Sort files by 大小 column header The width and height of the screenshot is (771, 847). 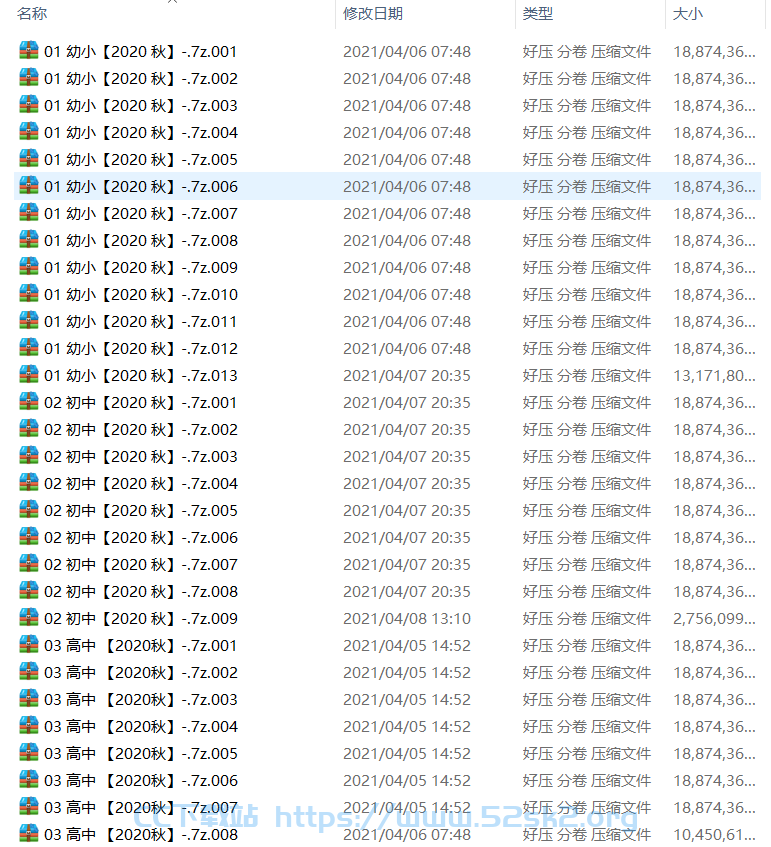687,14
